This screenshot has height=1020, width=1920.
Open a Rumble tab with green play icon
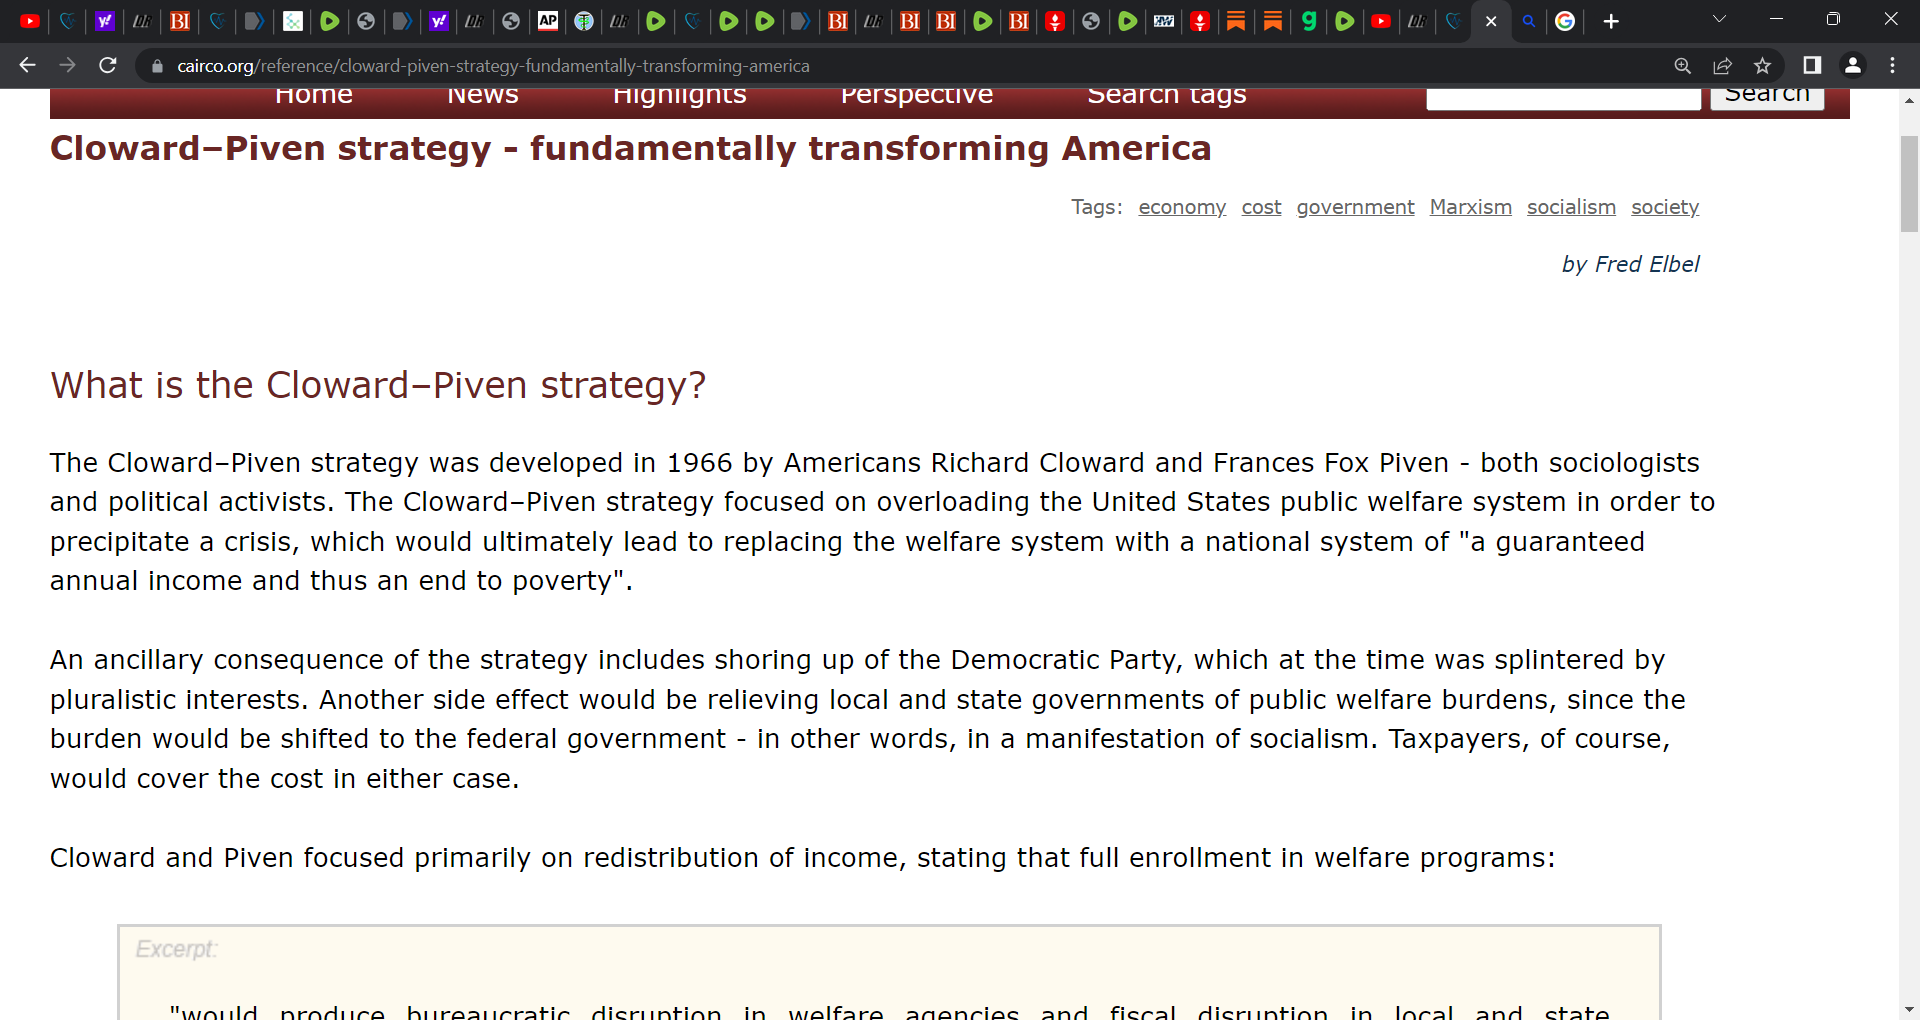tap(729, 21)
